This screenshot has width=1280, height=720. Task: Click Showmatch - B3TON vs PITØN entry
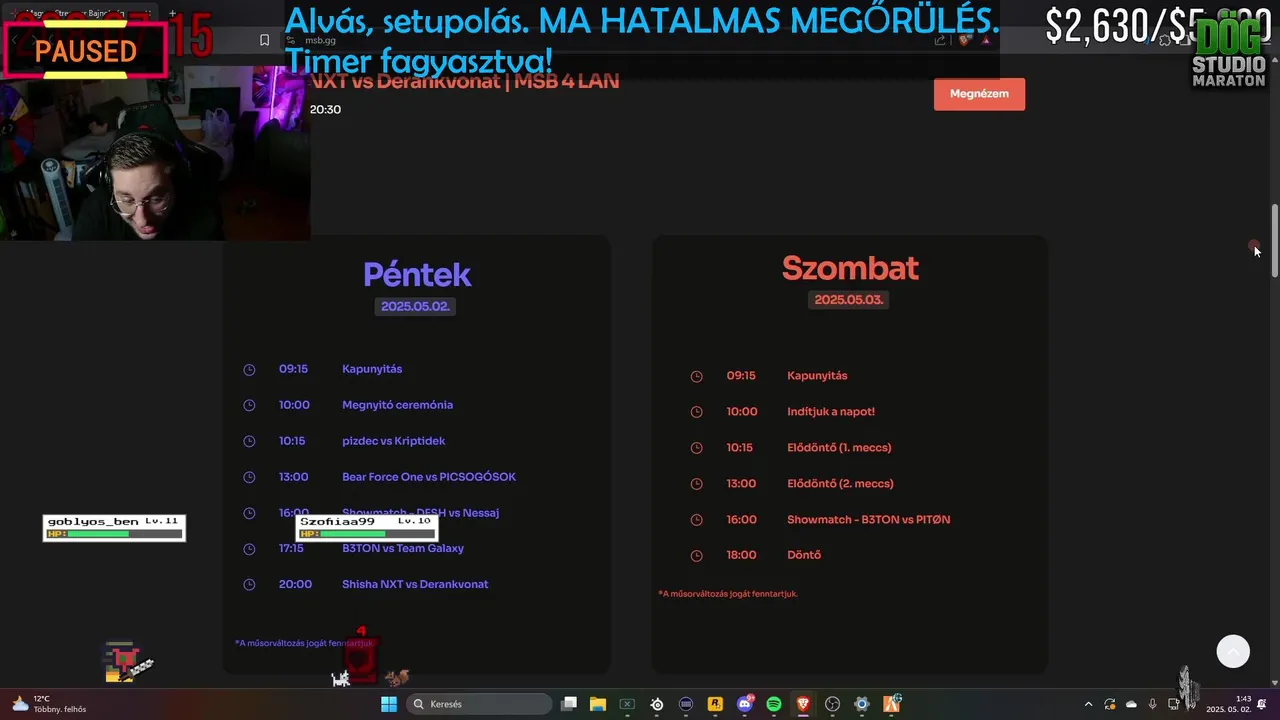pyautogui.click(x=869, y=520)
